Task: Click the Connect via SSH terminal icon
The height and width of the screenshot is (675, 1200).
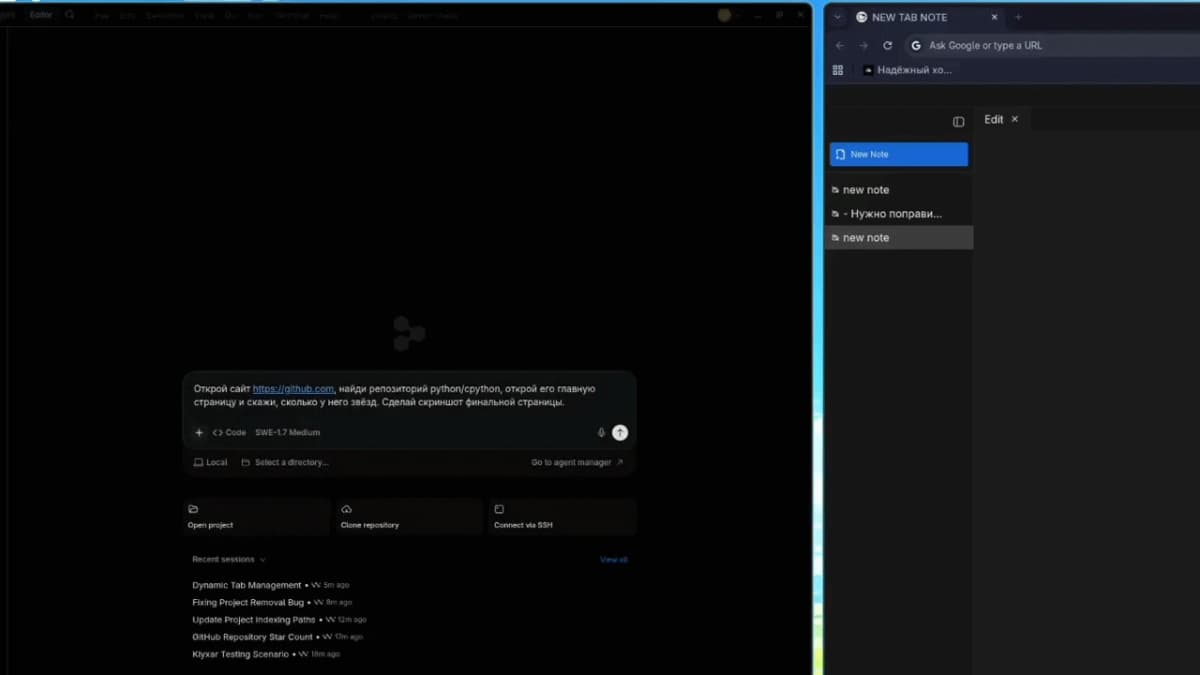Action: 499,509
